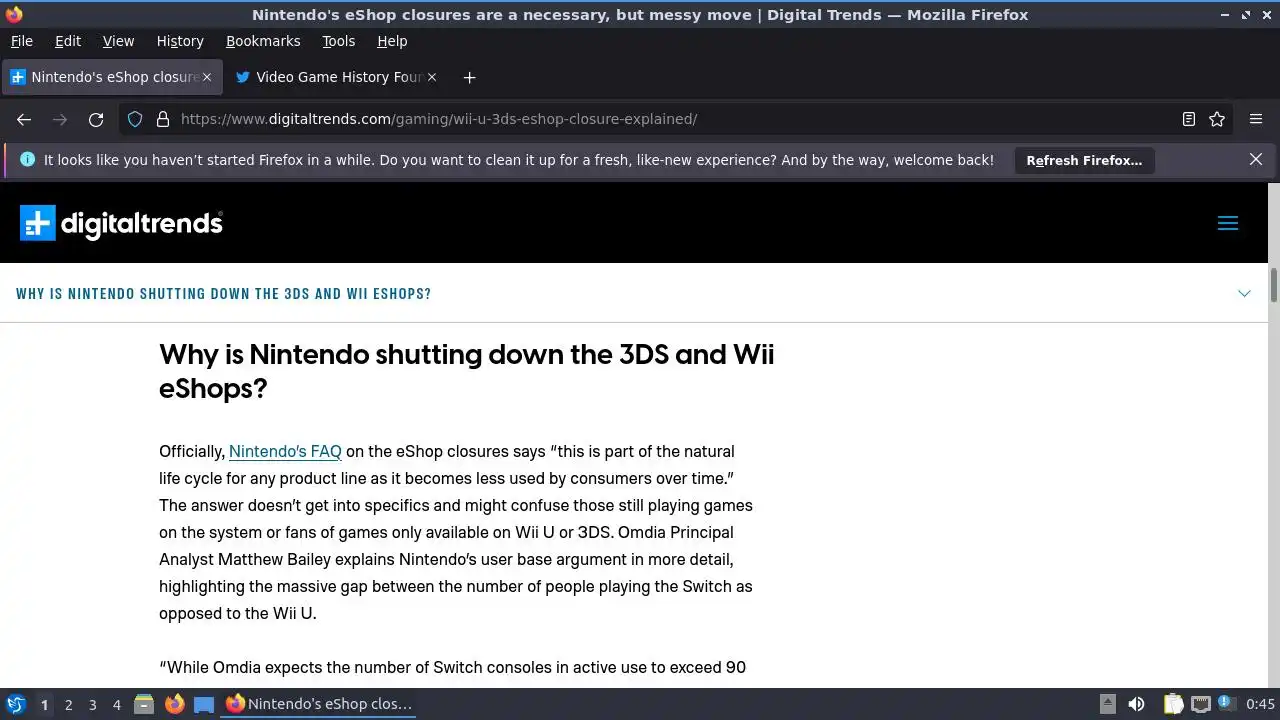Open the File menu
Screen dimensions: 1280x720
(21, 41)
